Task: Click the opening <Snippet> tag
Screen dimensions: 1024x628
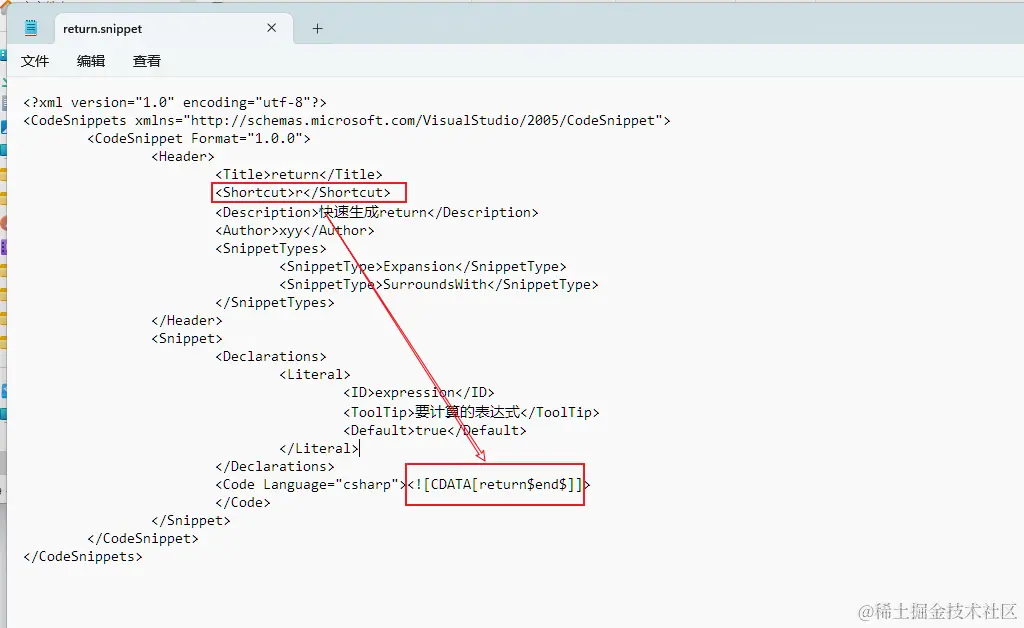Action: pyautogui.click(x=187, y=339)
